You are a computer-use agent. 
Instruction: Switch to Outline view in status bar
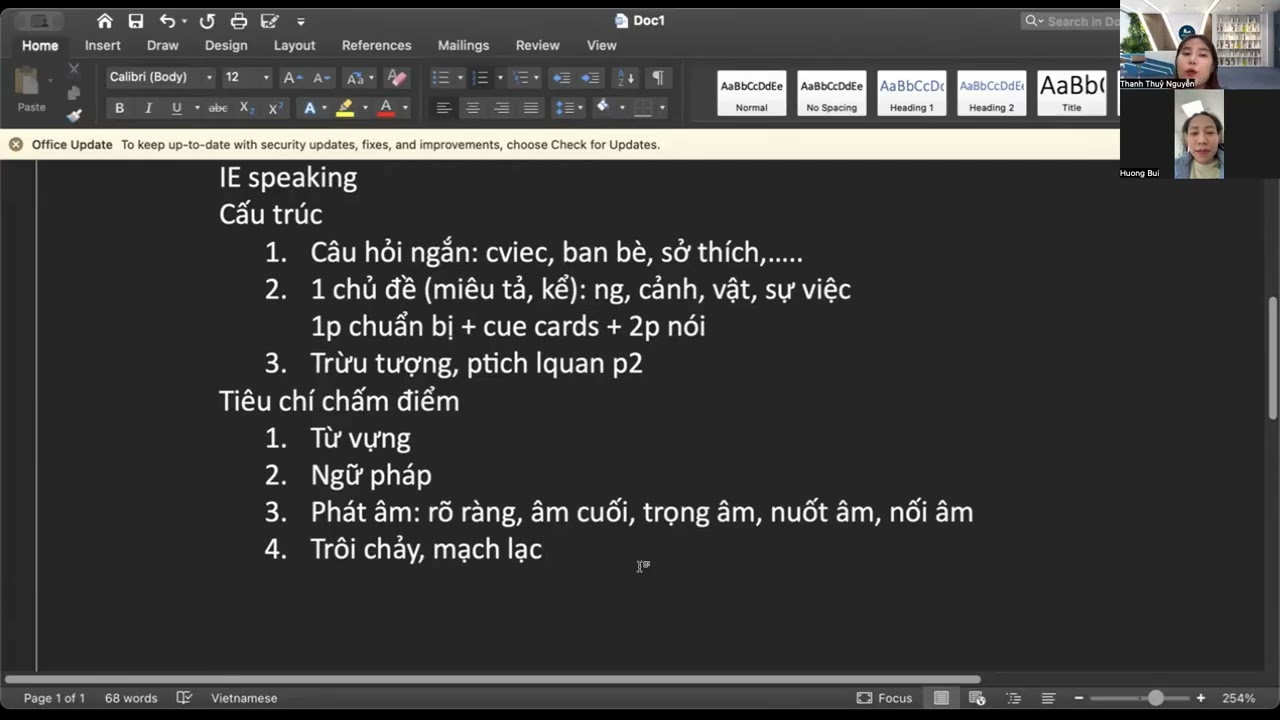click(1013, 698)
